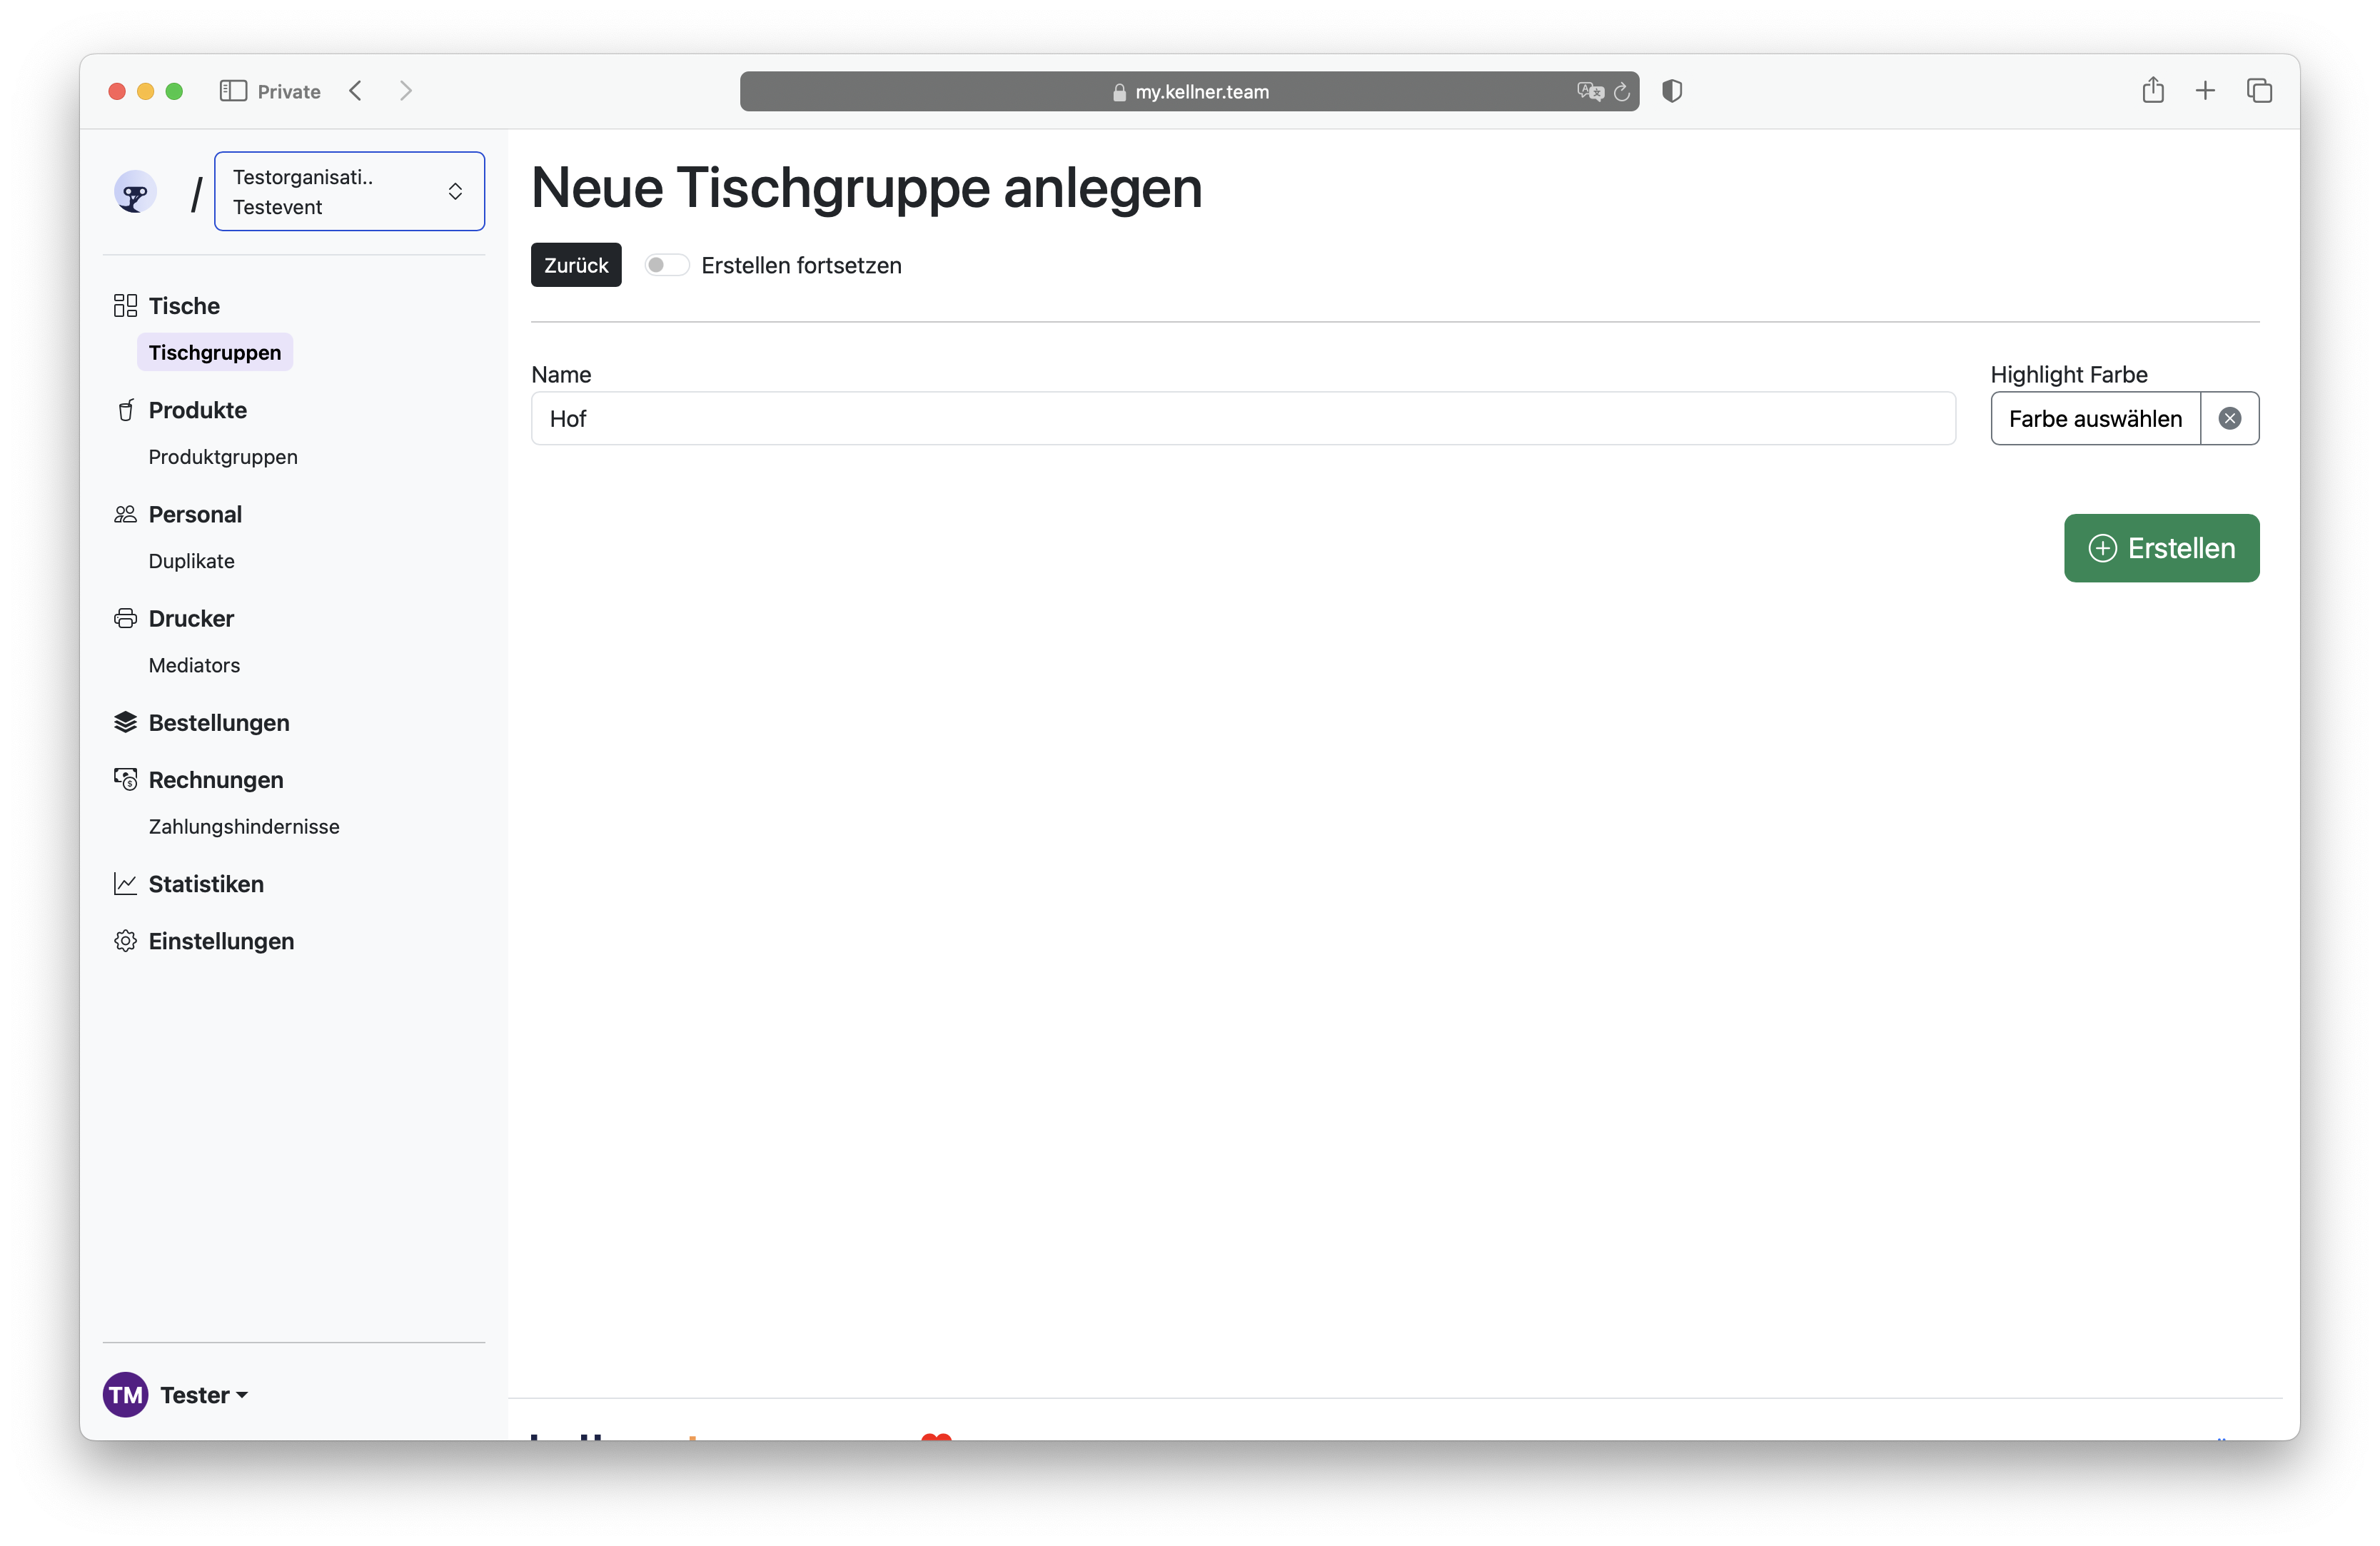The image size is (2380, 1546).
Task: Click the Share icon
Action: pos(2153,90)
